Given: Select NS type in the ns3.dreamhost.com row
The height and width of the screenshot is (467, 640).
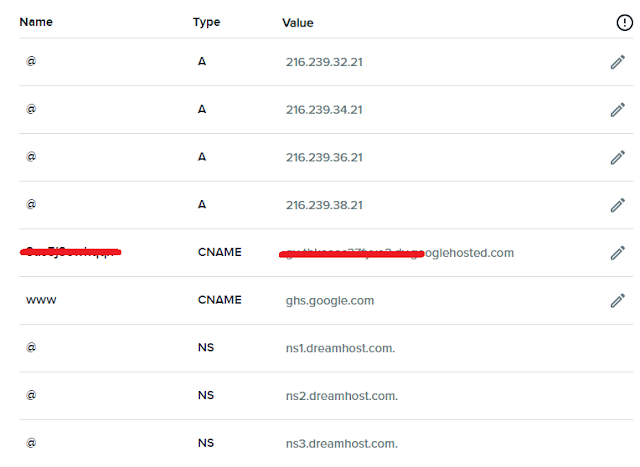Looking at the screenshot, I should point(206,443).
